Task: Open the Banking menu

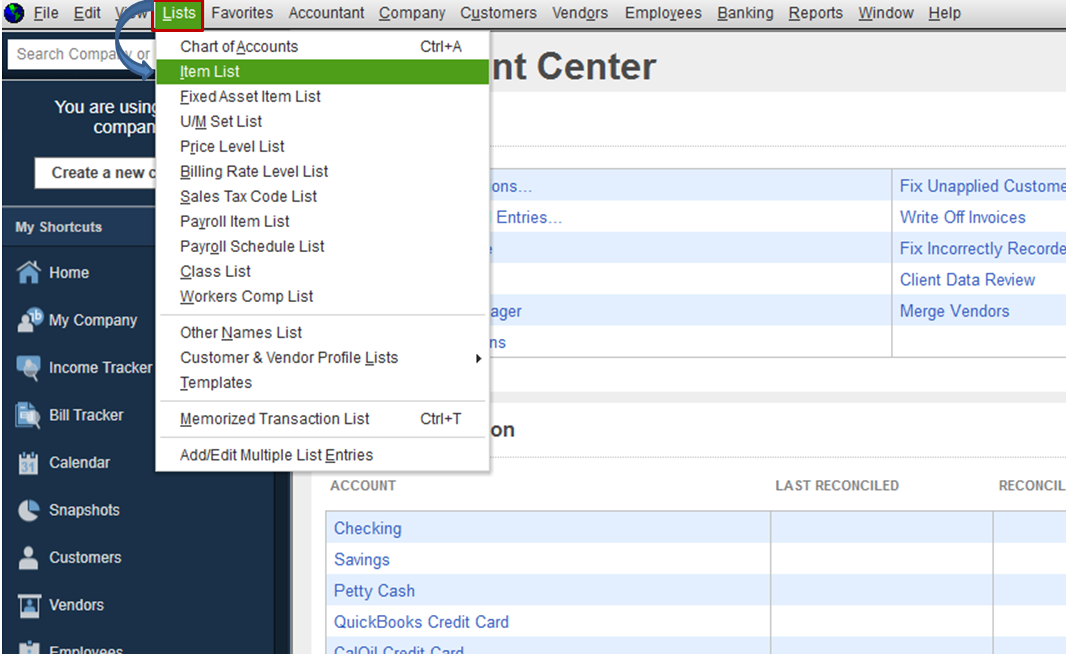Action: point(745,13)
